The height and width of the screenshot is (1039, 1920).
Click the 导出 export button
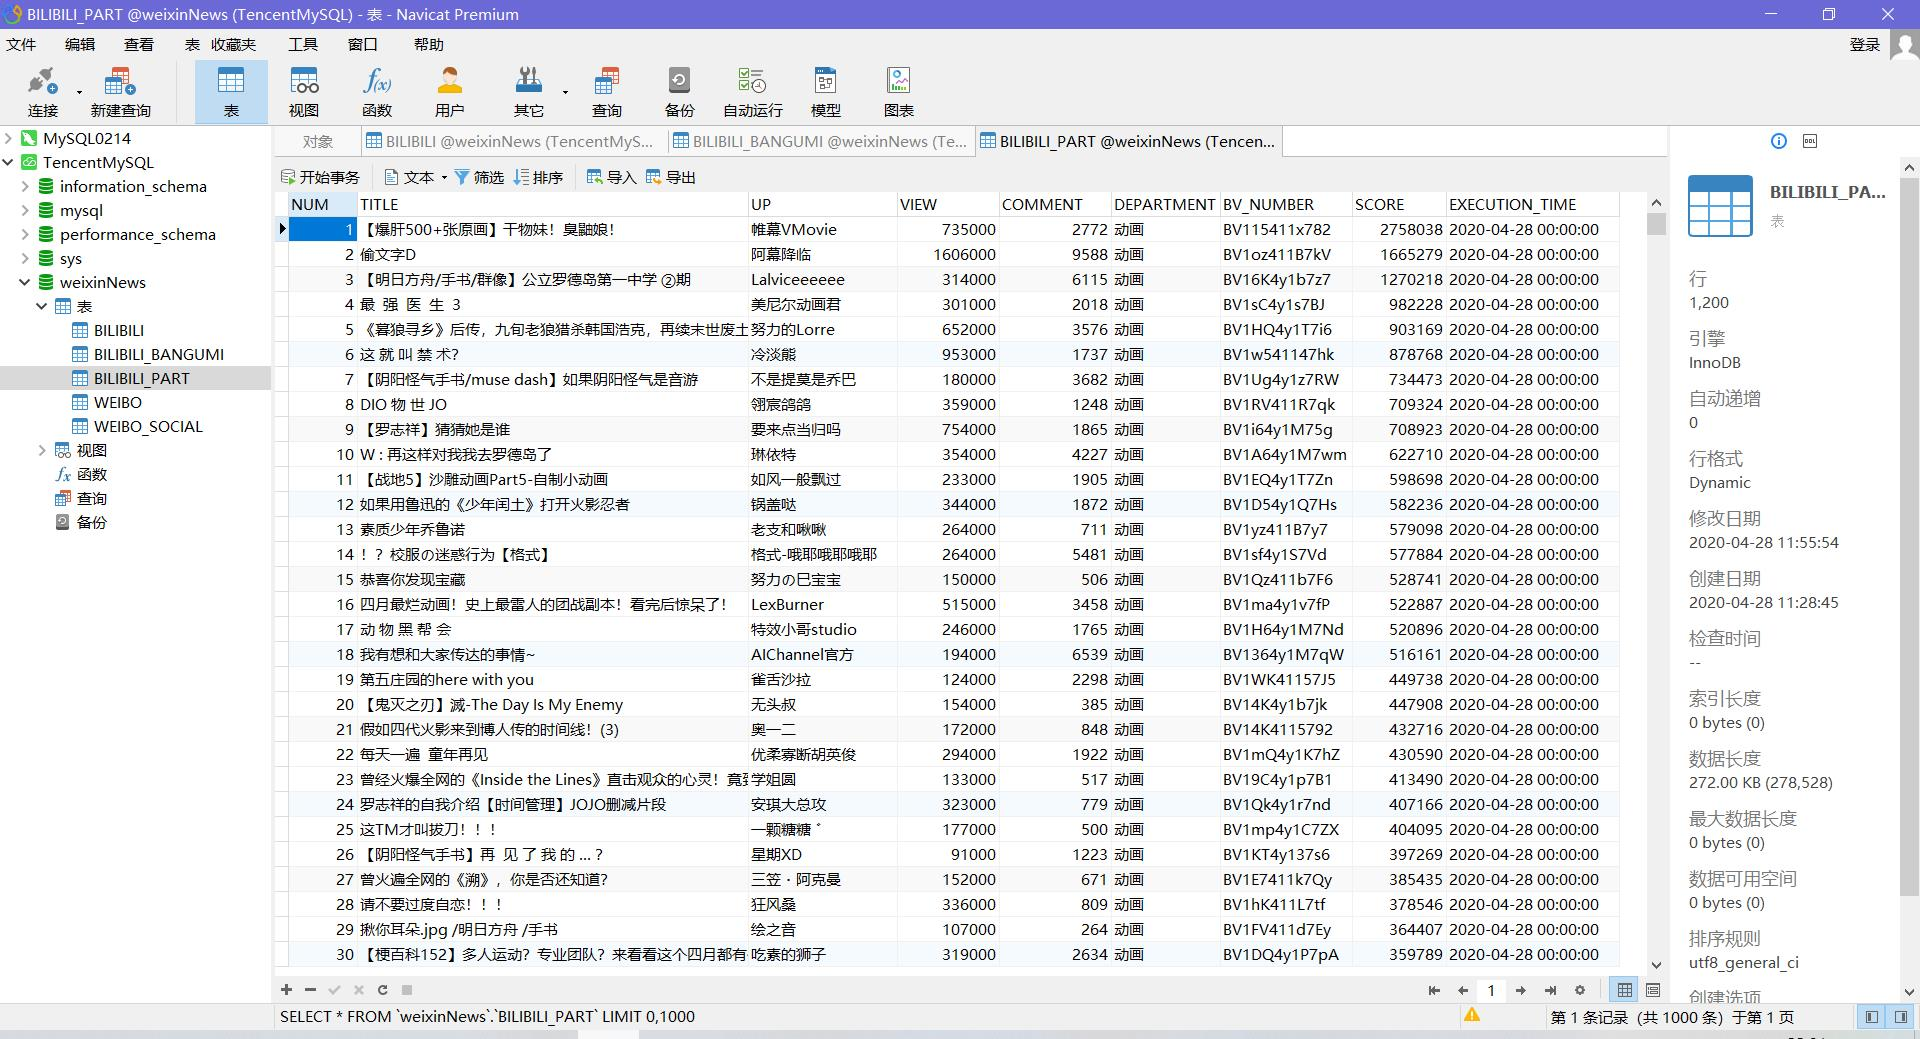670,177
